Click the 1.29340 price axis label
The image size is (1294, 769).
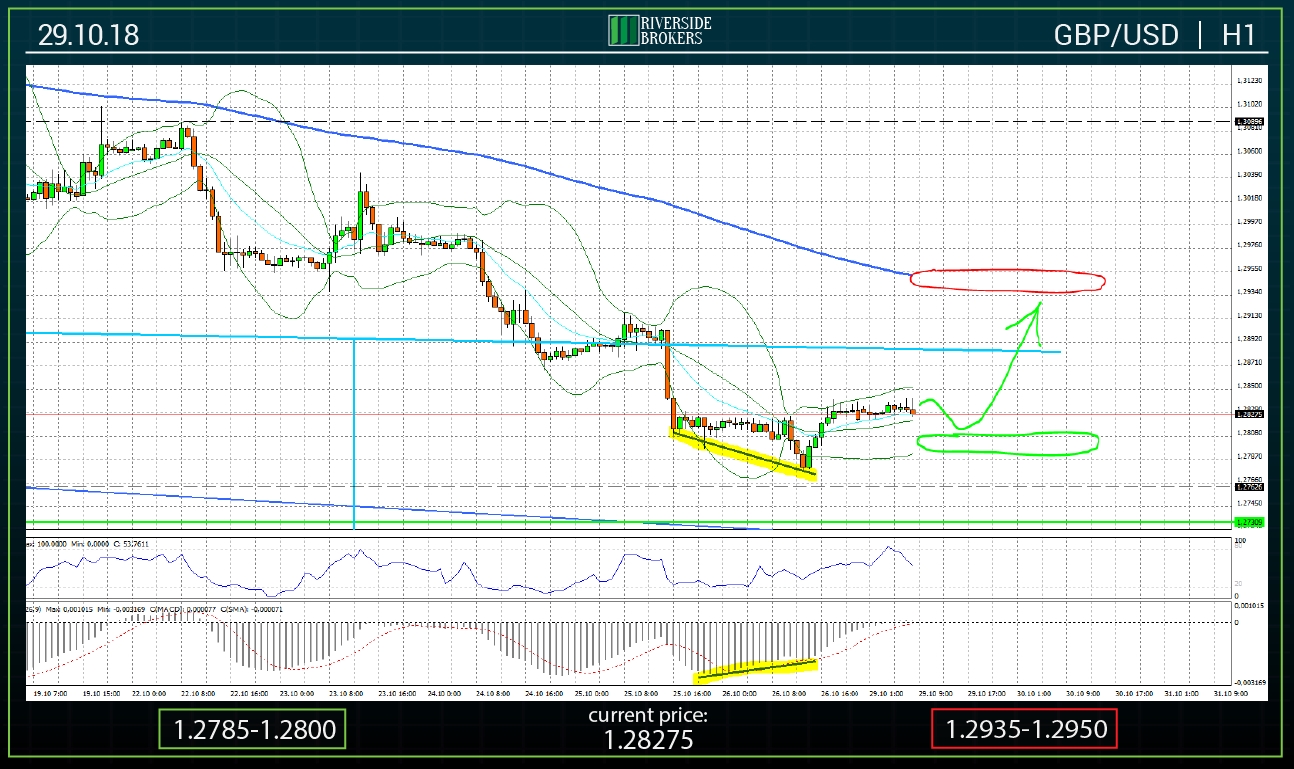(x=1250, y=291)
